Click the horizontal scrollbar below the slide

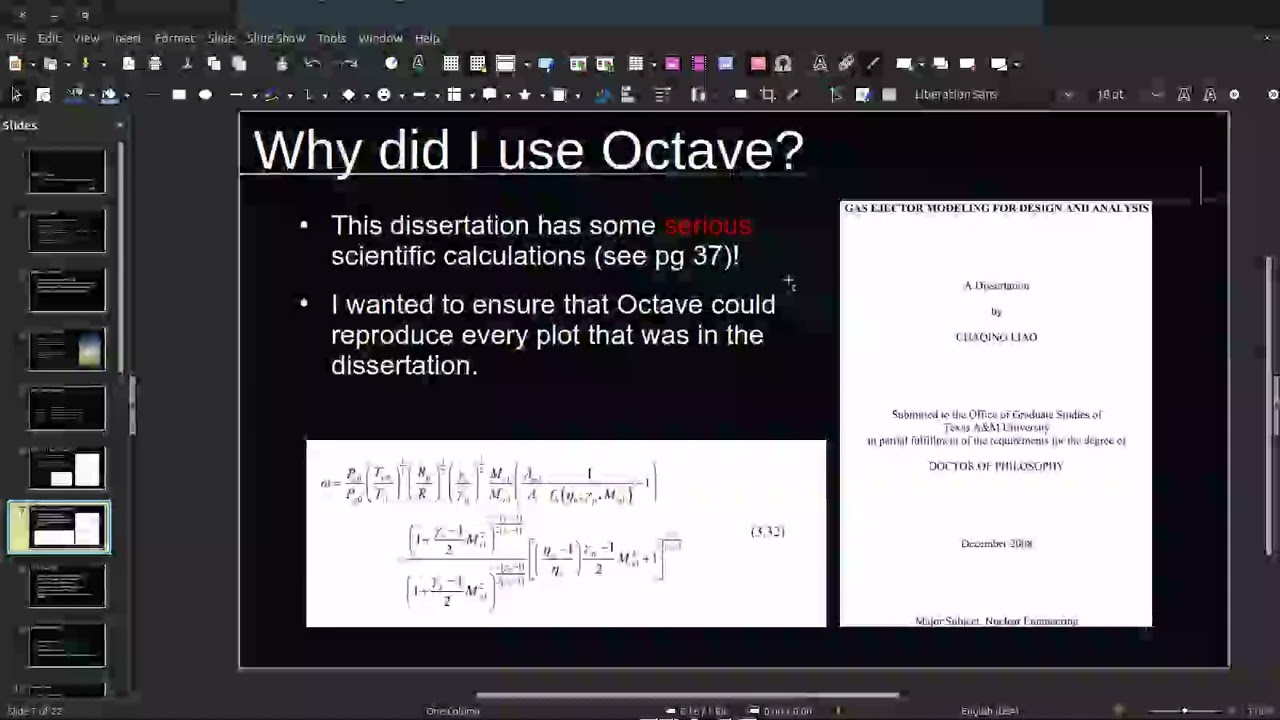pyautogui.click(x=688, y=695)
